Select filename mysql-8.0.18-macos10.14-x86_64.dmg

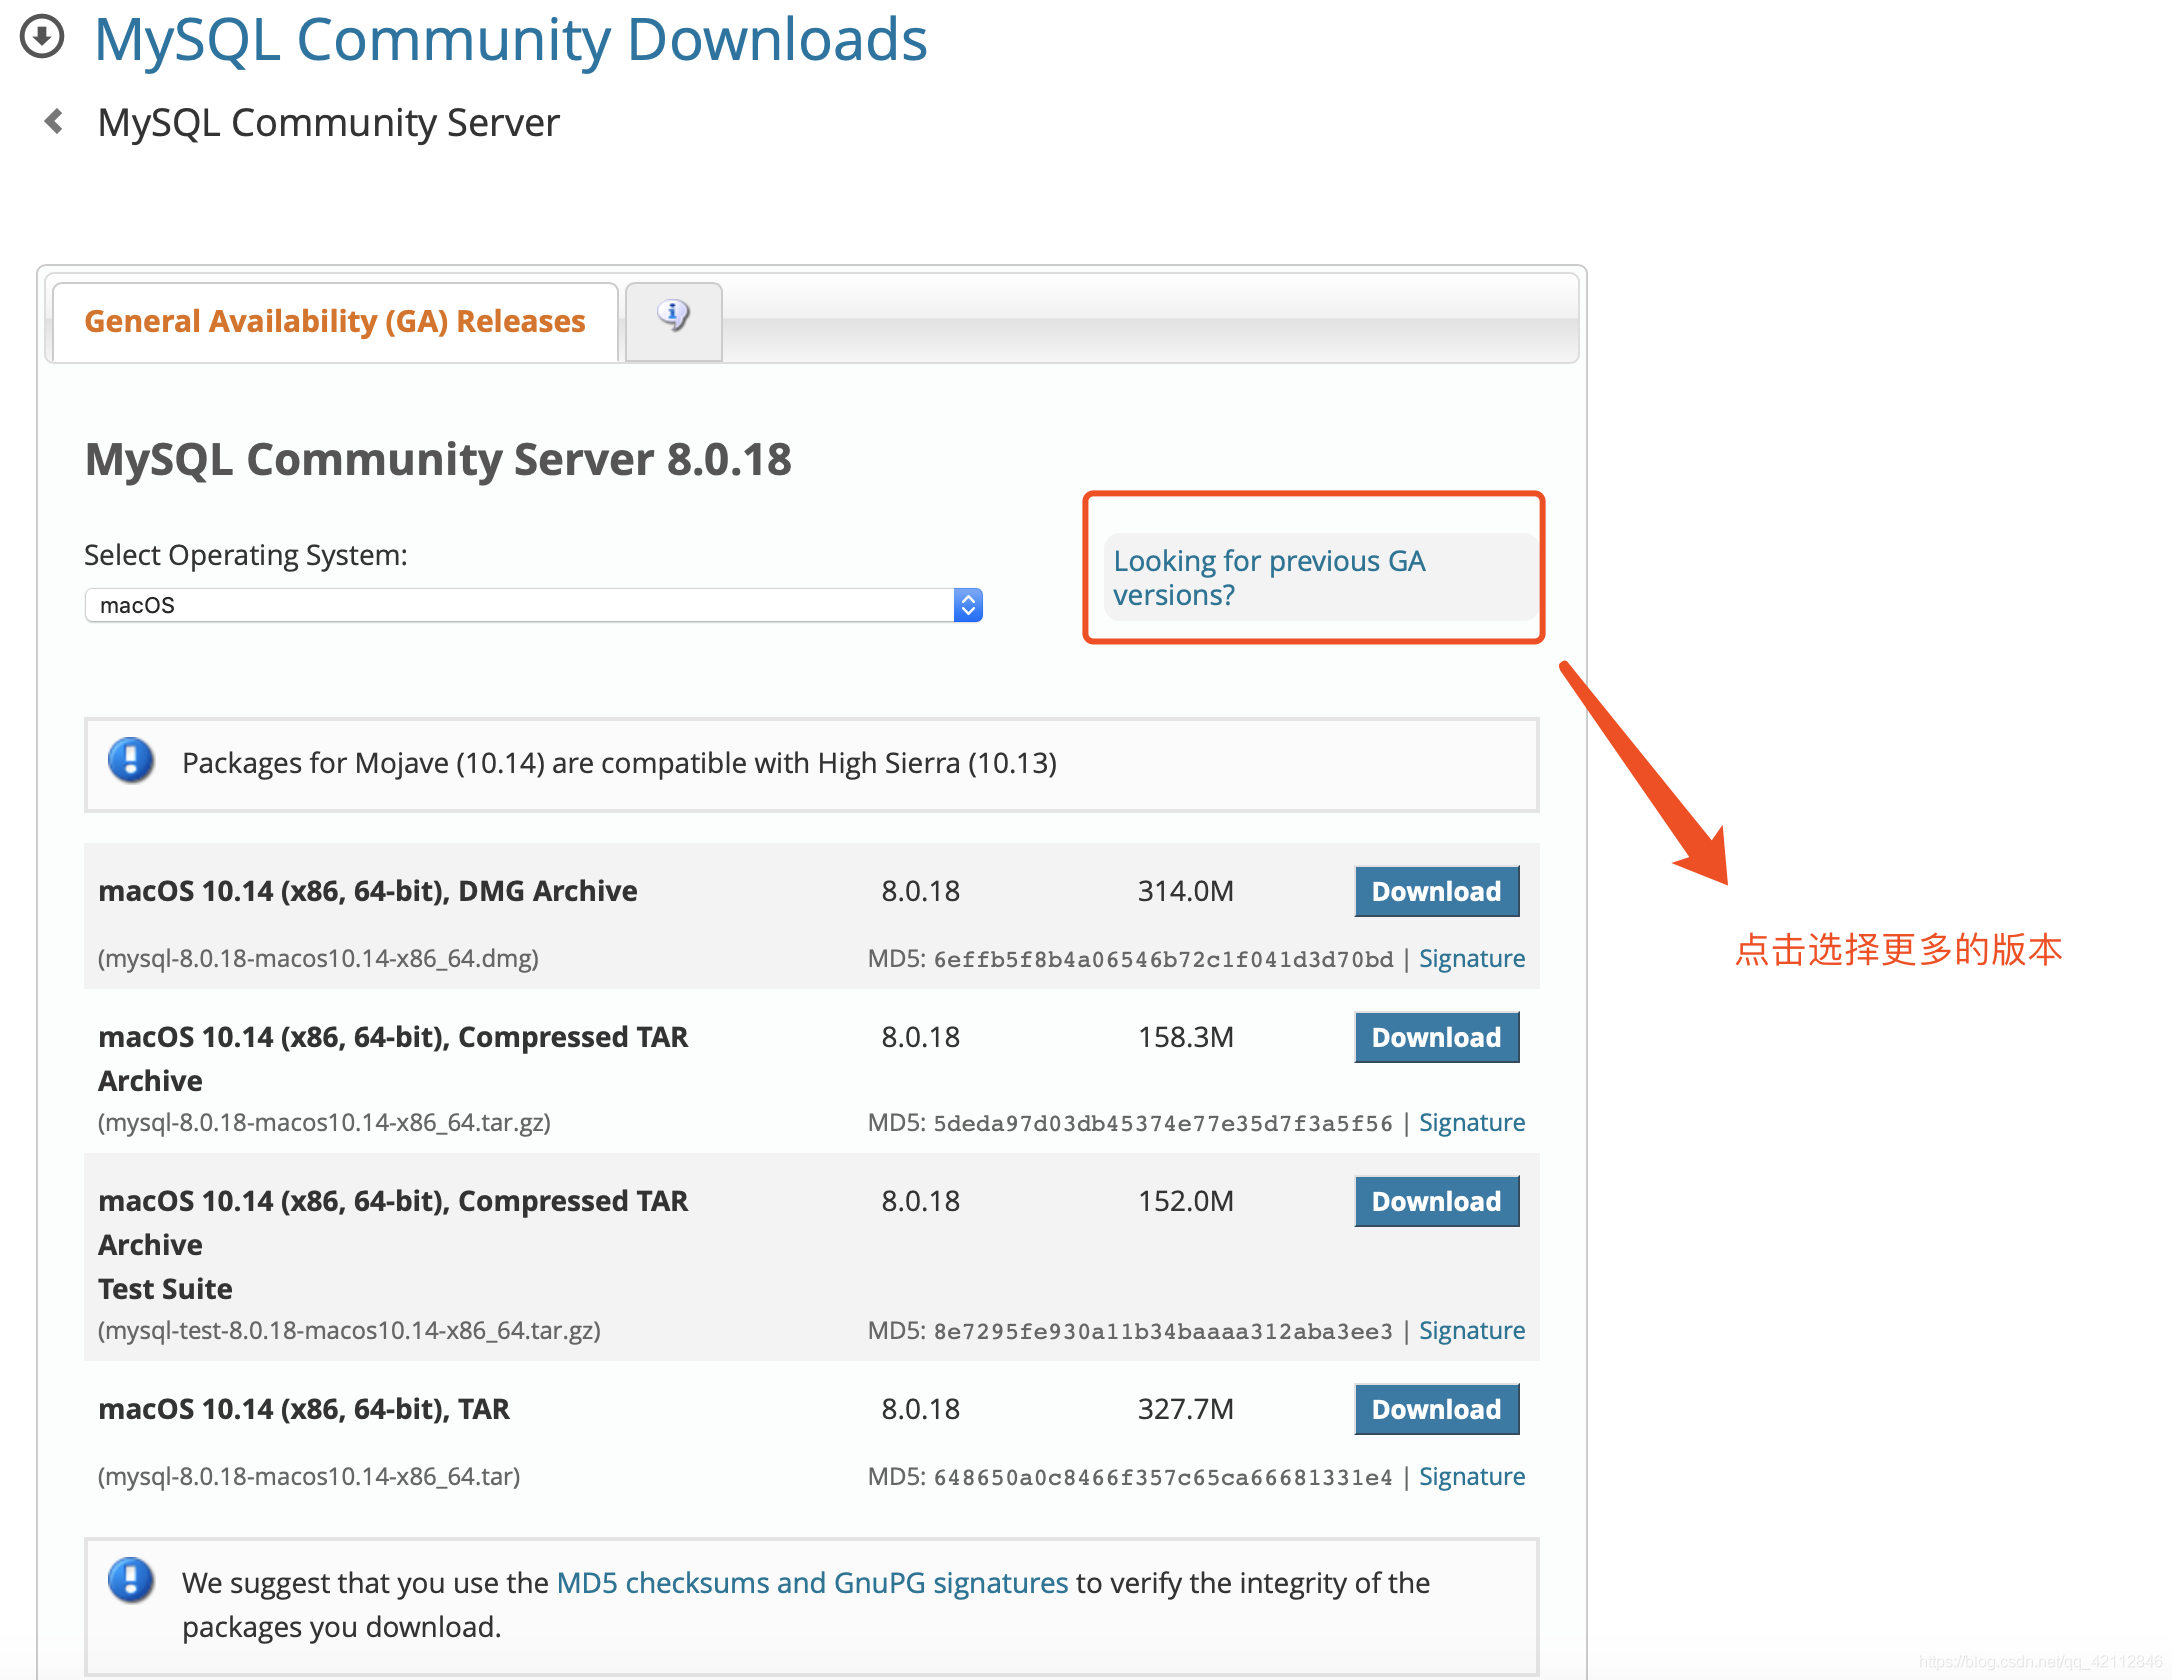[x=318, y=958]
